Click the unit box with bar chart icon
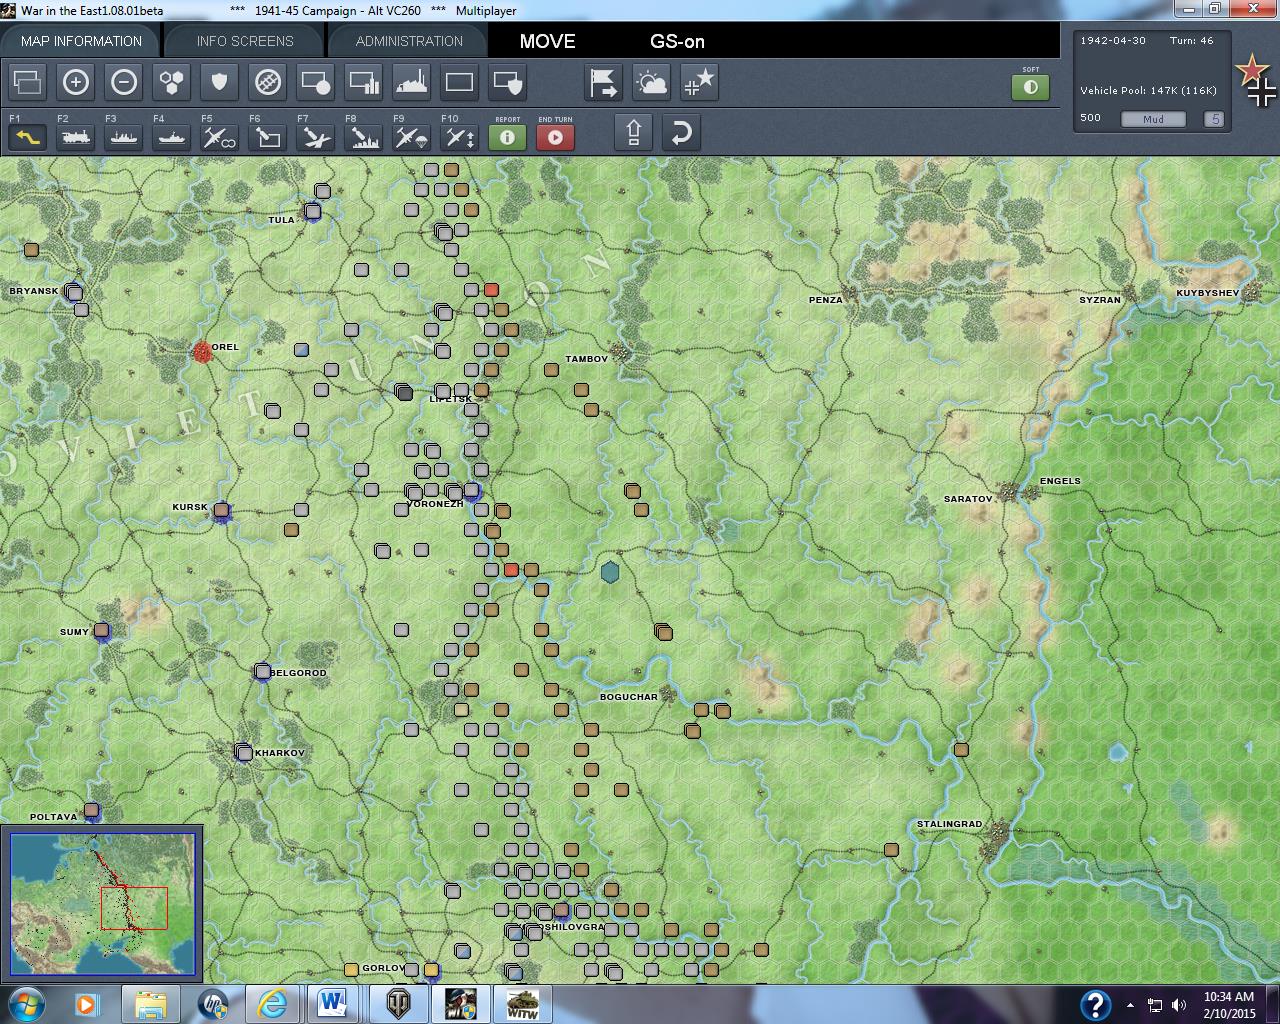The image size is (1280, 1024). (364, 82)
